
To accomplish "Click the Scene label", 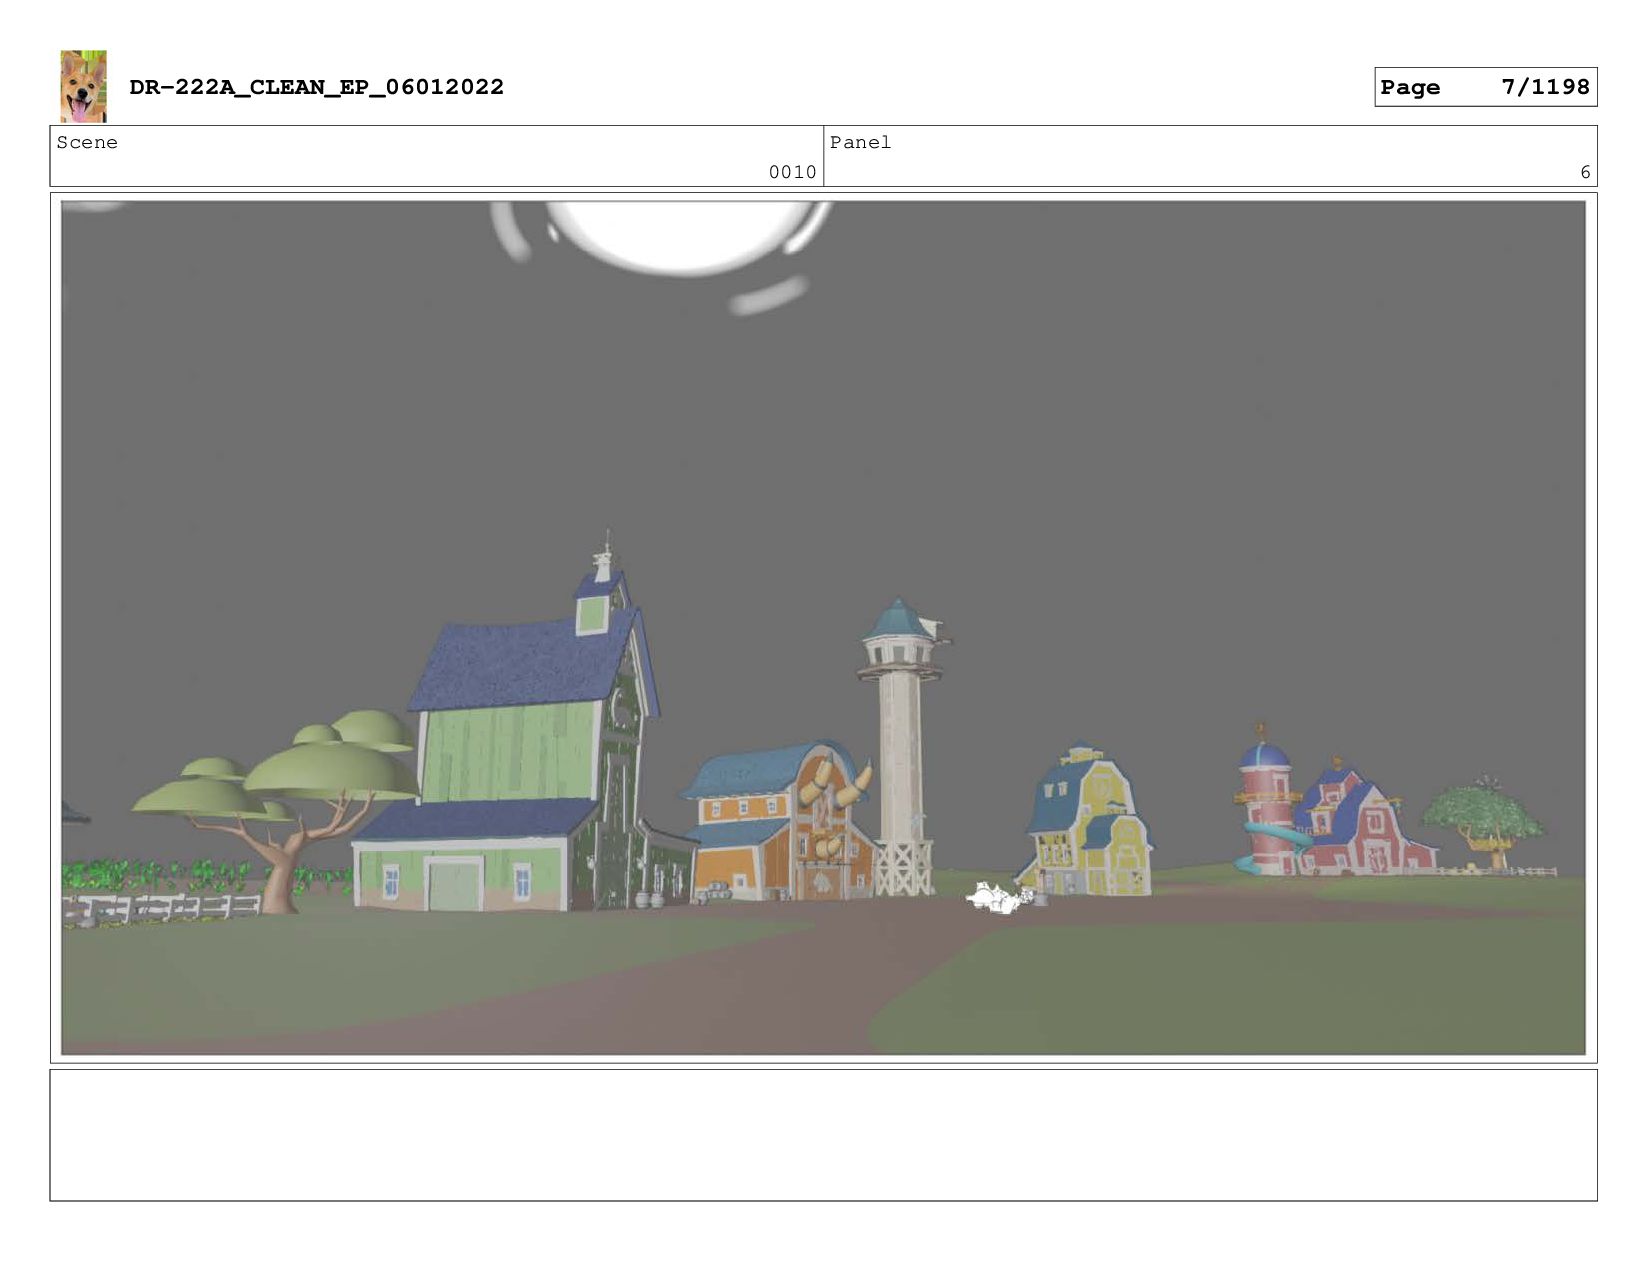I will (x=87, y=142).
